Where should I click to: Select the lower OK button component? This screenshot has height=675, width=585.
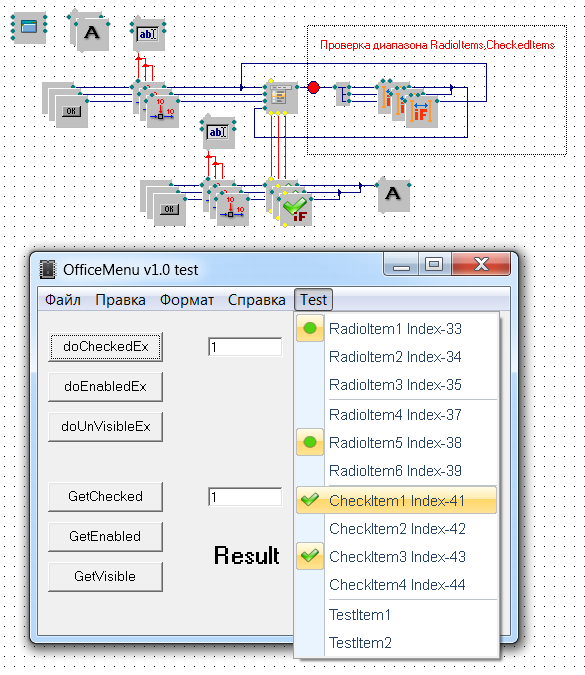coord(170,209)
